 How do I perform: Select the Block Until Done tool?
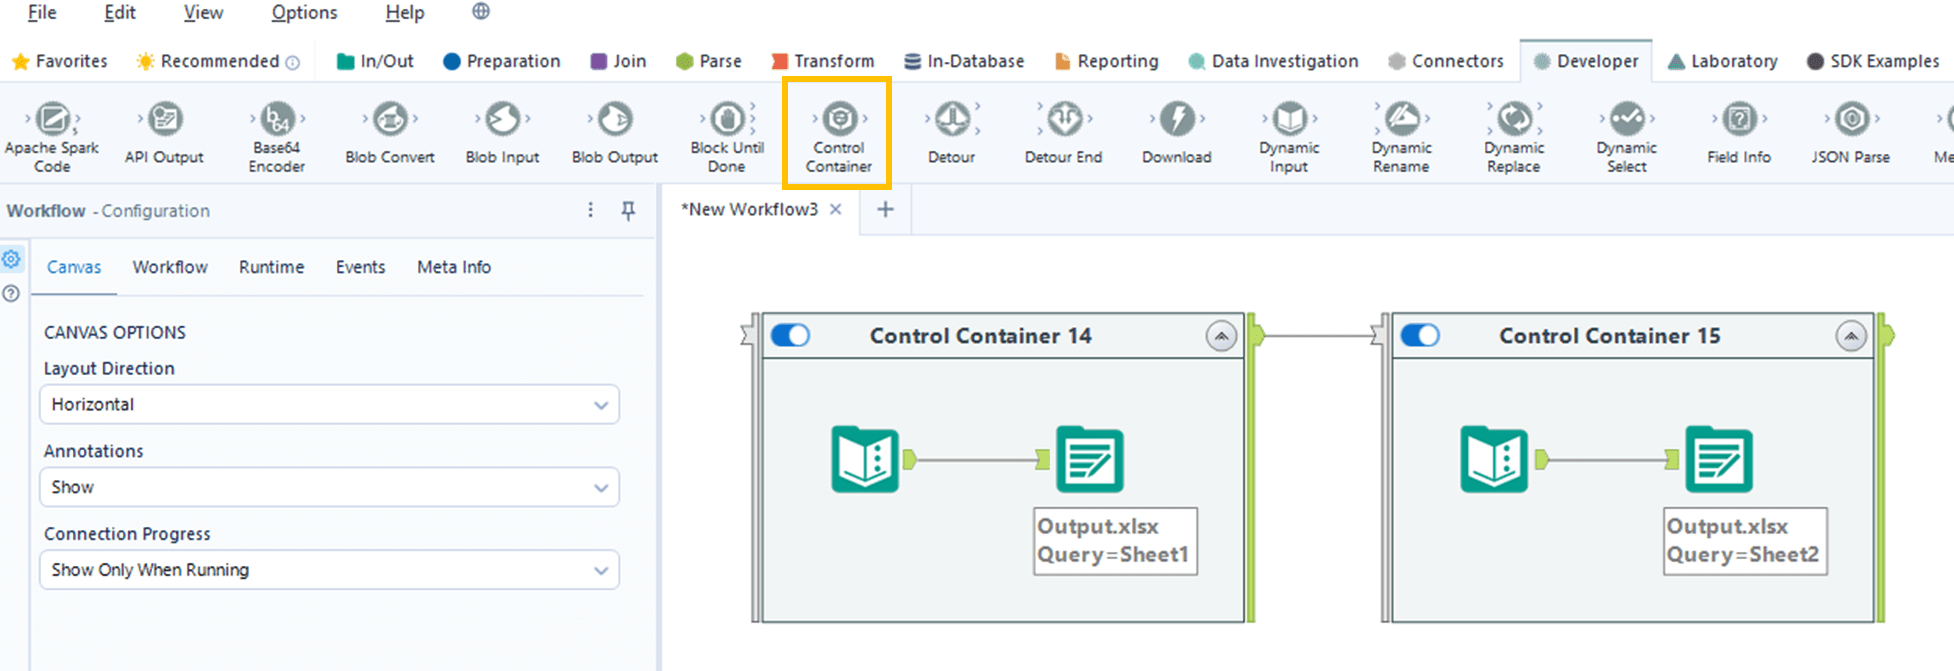[727, 137]
